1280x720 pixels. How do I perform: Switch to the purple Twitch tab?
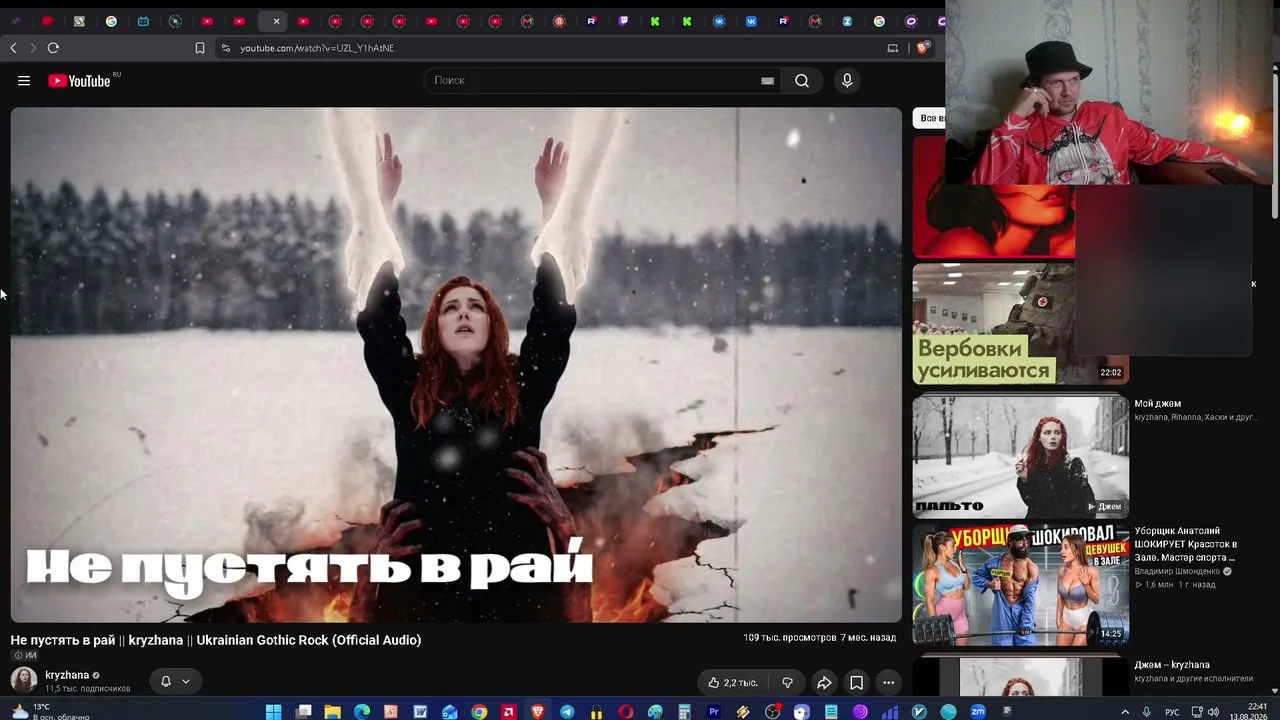[623, 21]
